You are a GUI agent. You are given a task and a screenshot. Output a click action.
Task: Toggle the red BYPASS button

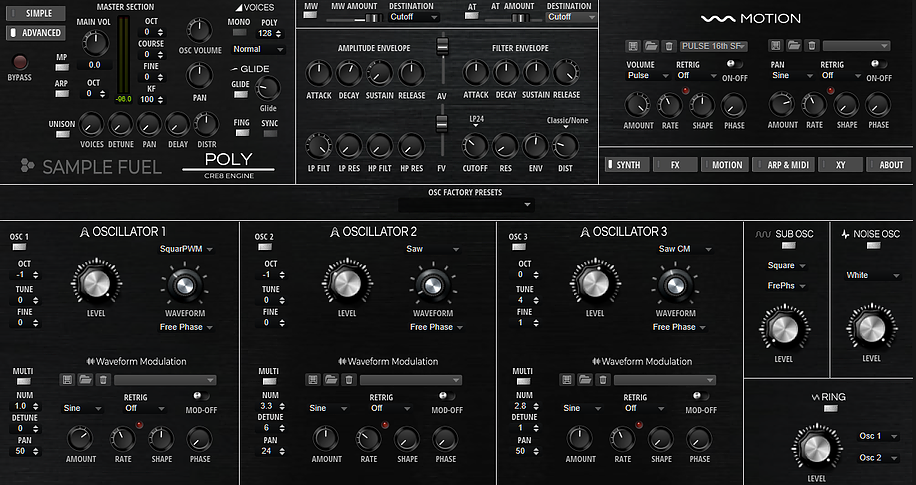click(x=20, y=62)
